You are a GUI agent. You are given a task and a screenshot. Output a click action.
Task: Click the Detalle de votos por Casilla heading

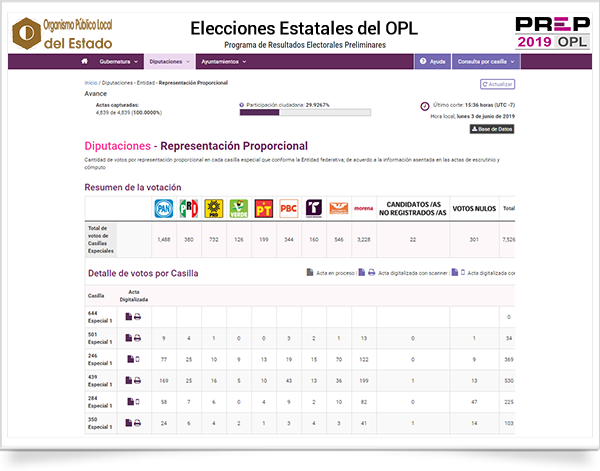tap(143, 273)
